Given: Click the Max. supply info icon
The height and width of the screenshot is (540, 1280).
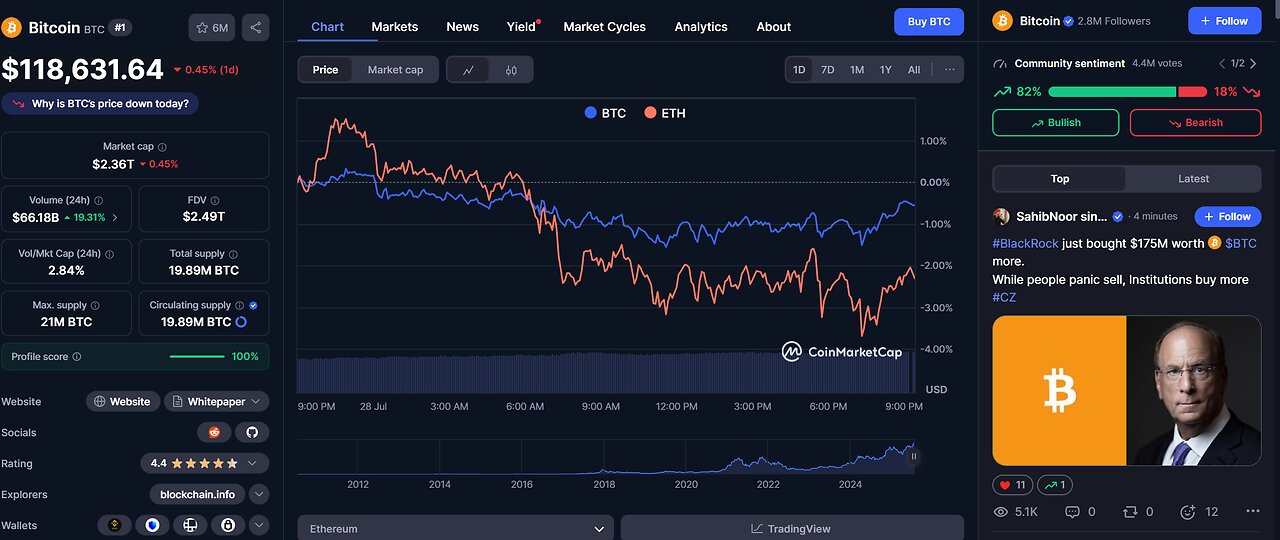Looking at the screenshot, I should pyautogui.click(x=96, y=306).
